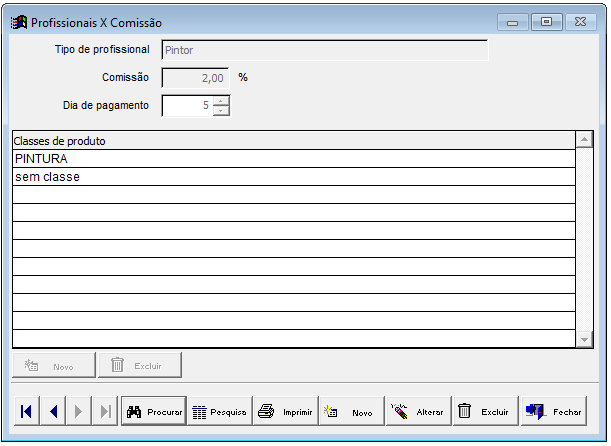
Task: Close the window with the X button
Action: (x=581, y=22)
